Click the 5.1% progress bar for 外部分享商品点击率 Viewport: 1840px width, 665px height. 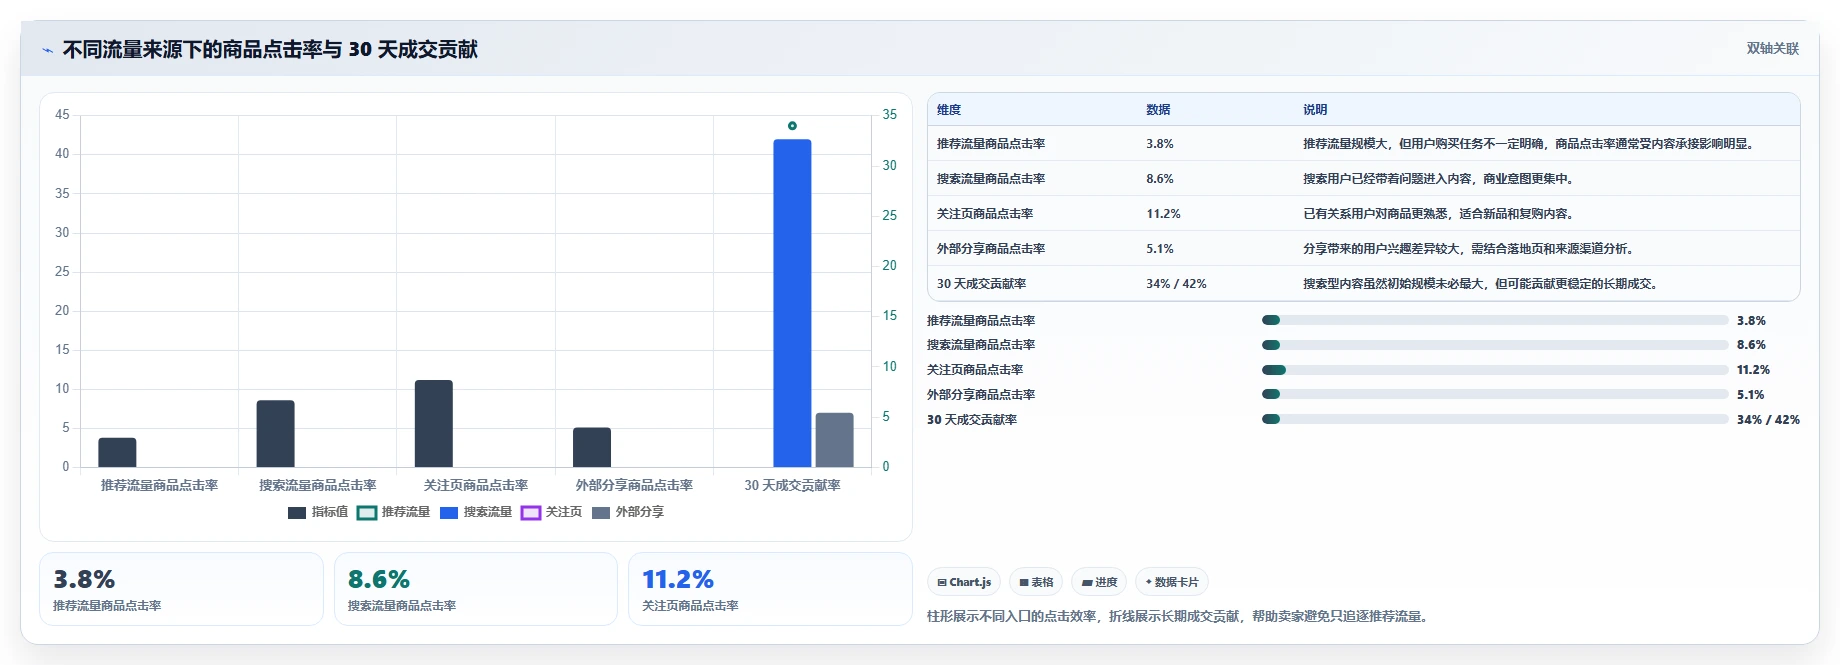[1495, 394]
